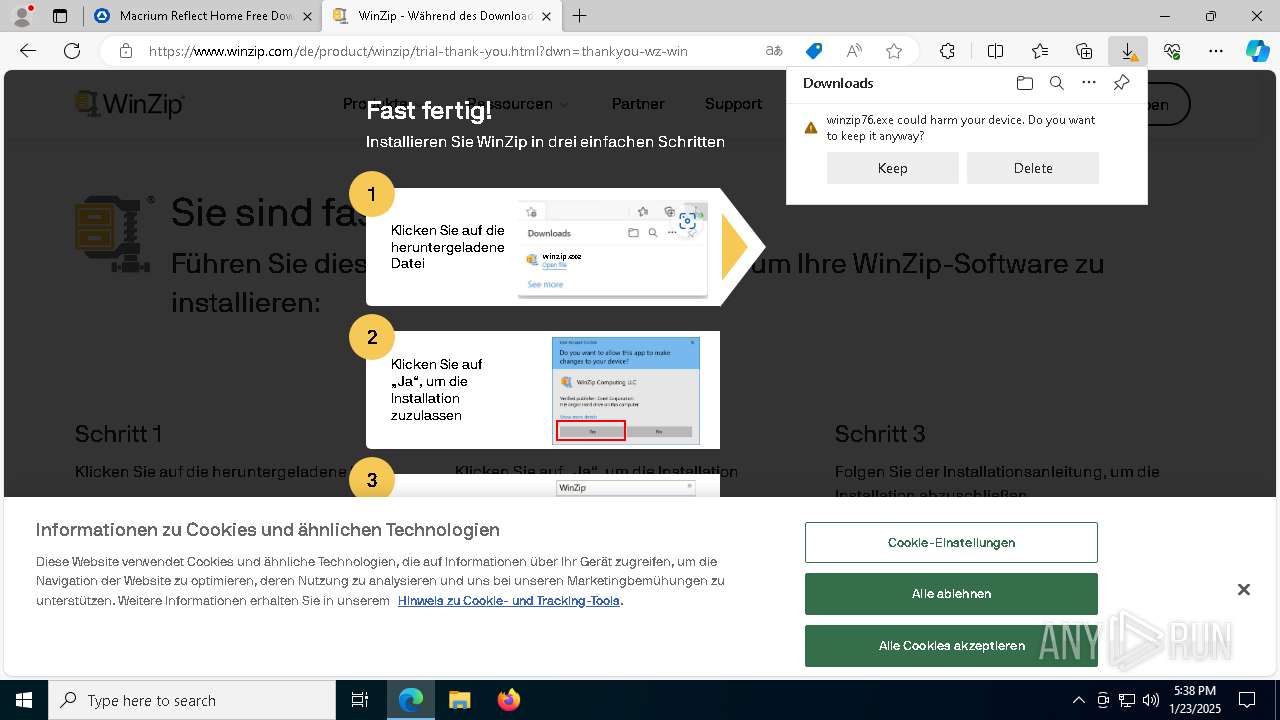Follow the Hinweis zu Cookie- und Tracking-Tools link
This screenshot has width=1280, height=720.
coord(509,601)
